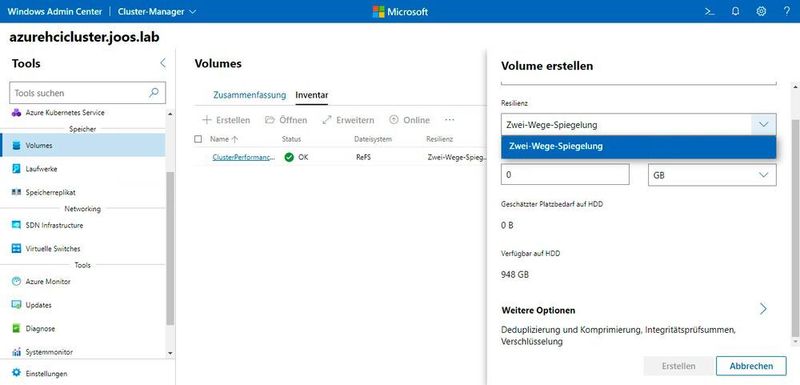The height and width of the screenshot is (385, 800).
Task: Switch to the Zusammenfassung tab
Action: tap(249, 95)
